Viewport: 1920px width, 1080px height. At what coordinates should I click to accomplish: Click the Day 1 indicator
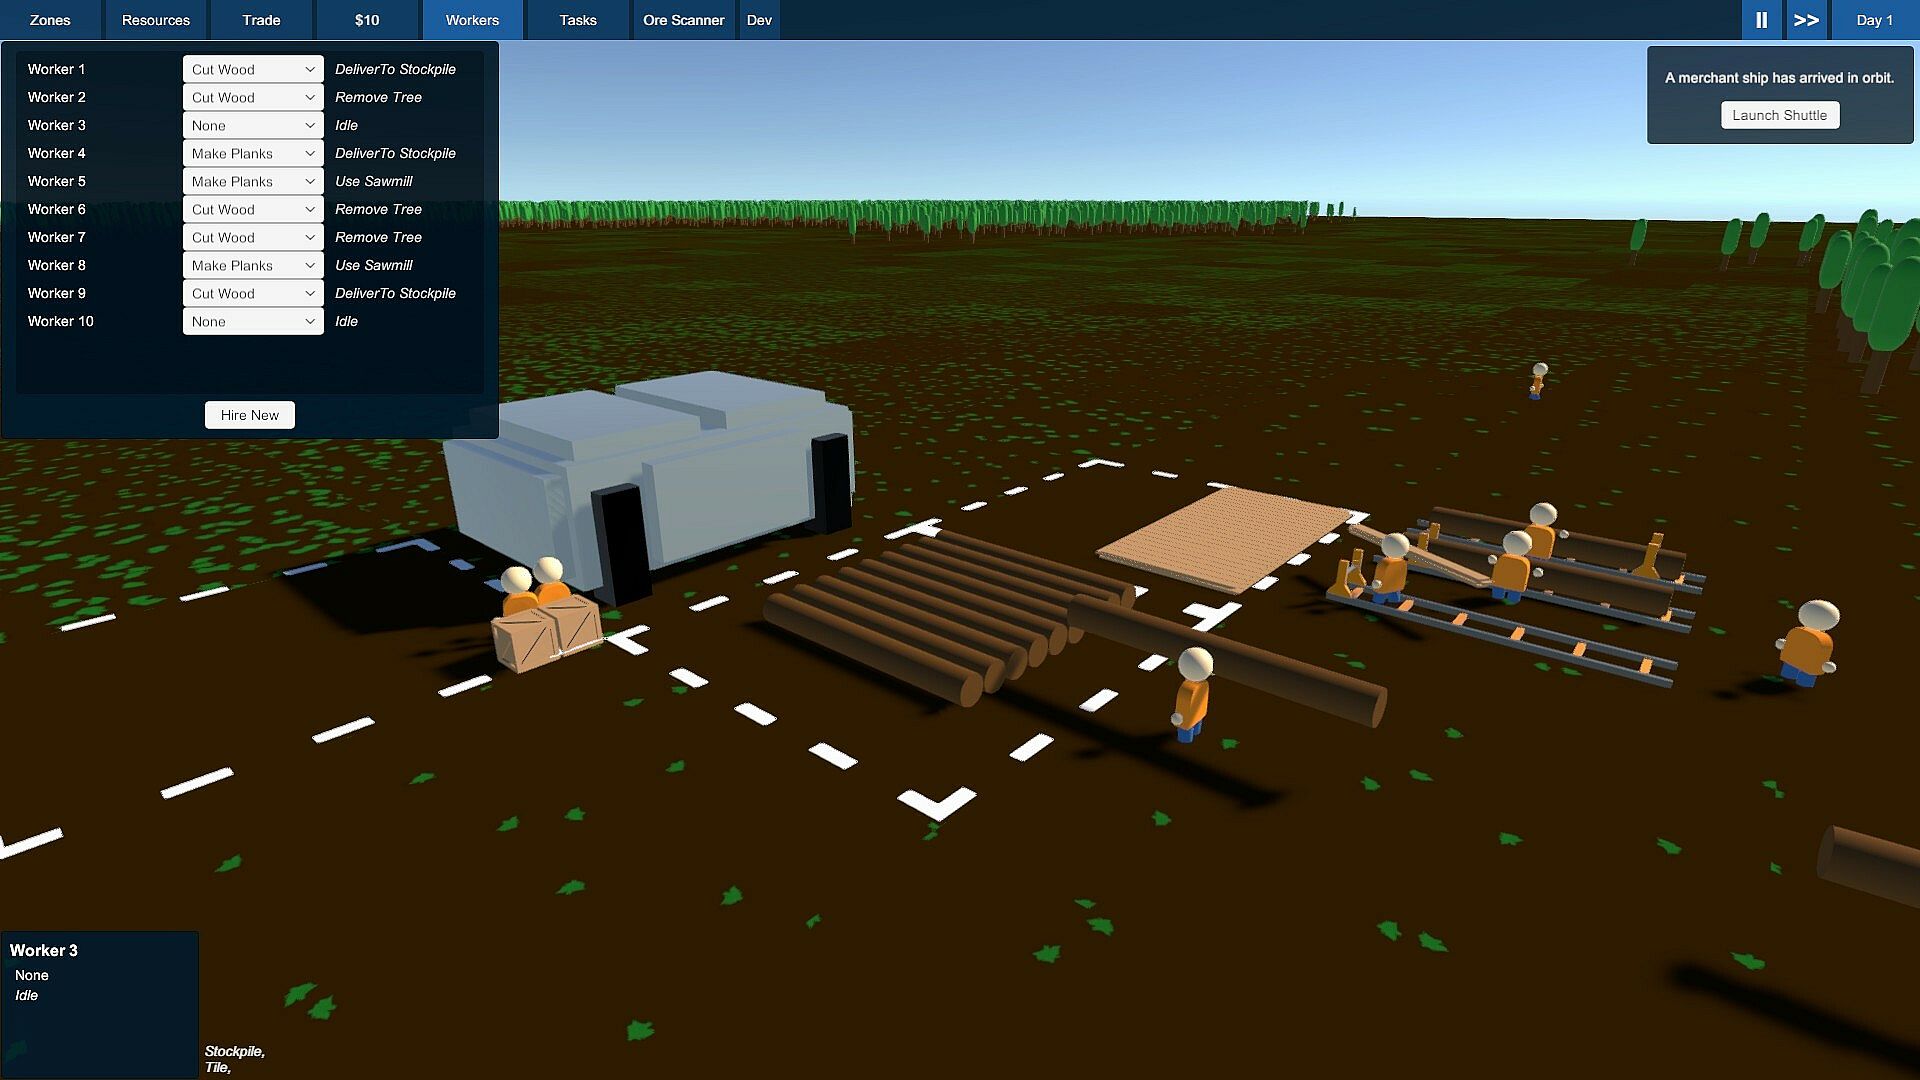(1874, 20)
